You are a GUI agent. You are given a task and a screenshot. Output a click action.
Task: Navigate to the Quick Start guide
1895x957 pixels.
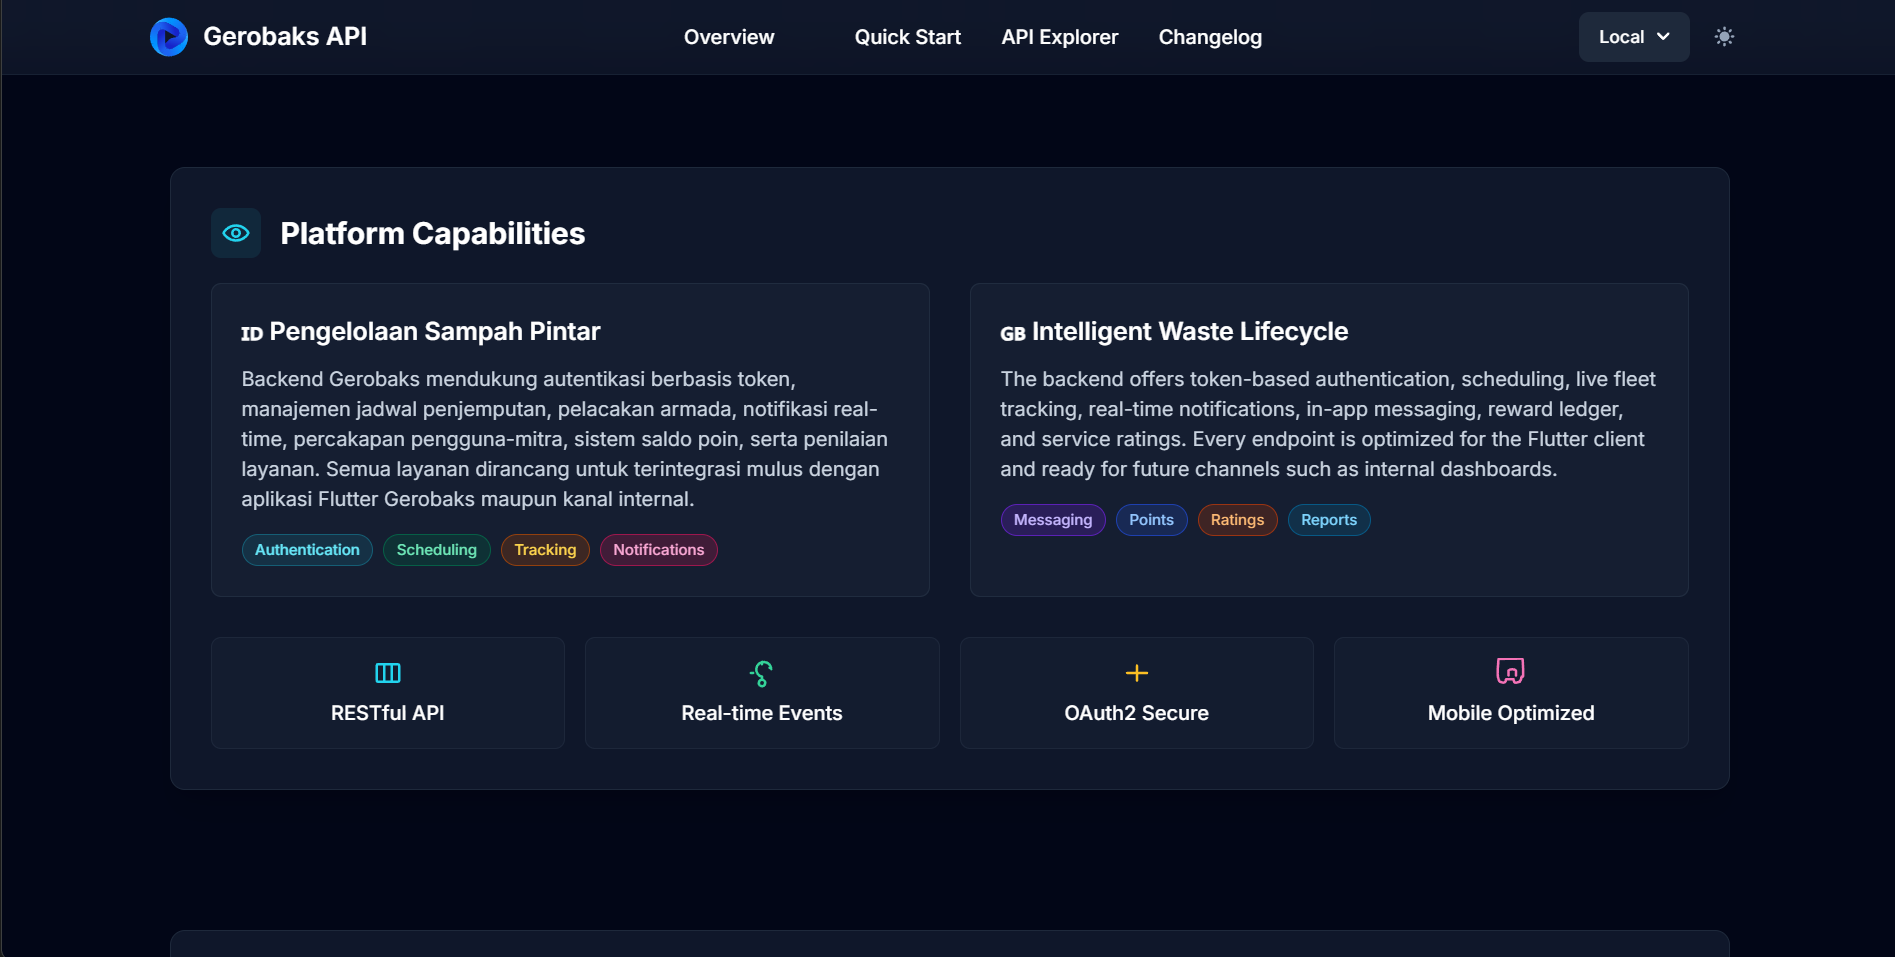click(907, 37)
